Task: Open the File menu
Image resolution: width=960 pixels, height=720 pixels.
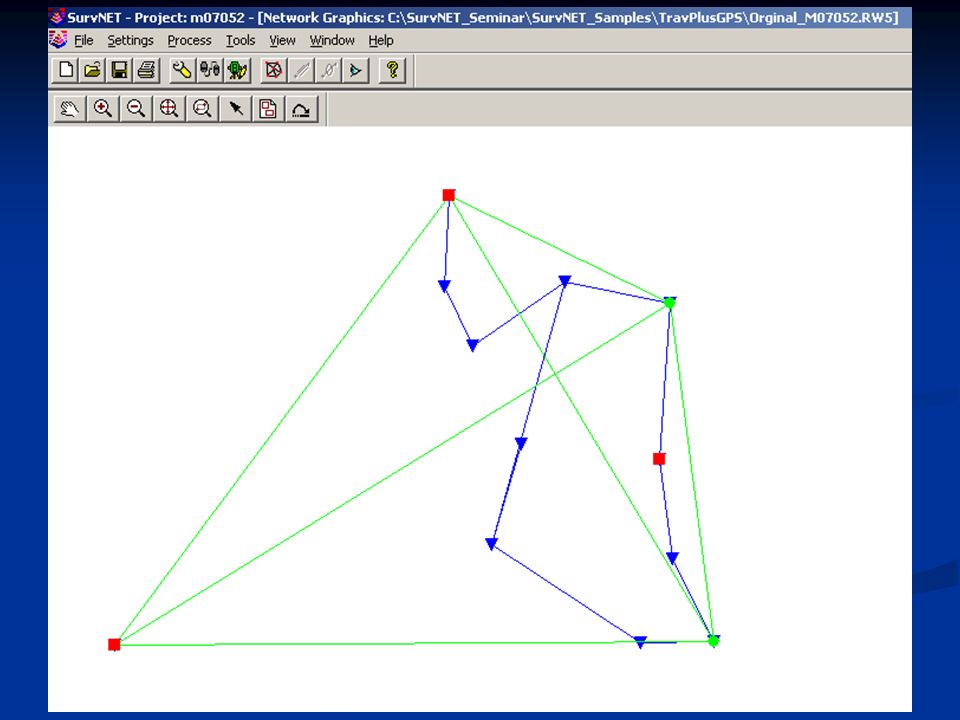Action: tap(84, 40)
